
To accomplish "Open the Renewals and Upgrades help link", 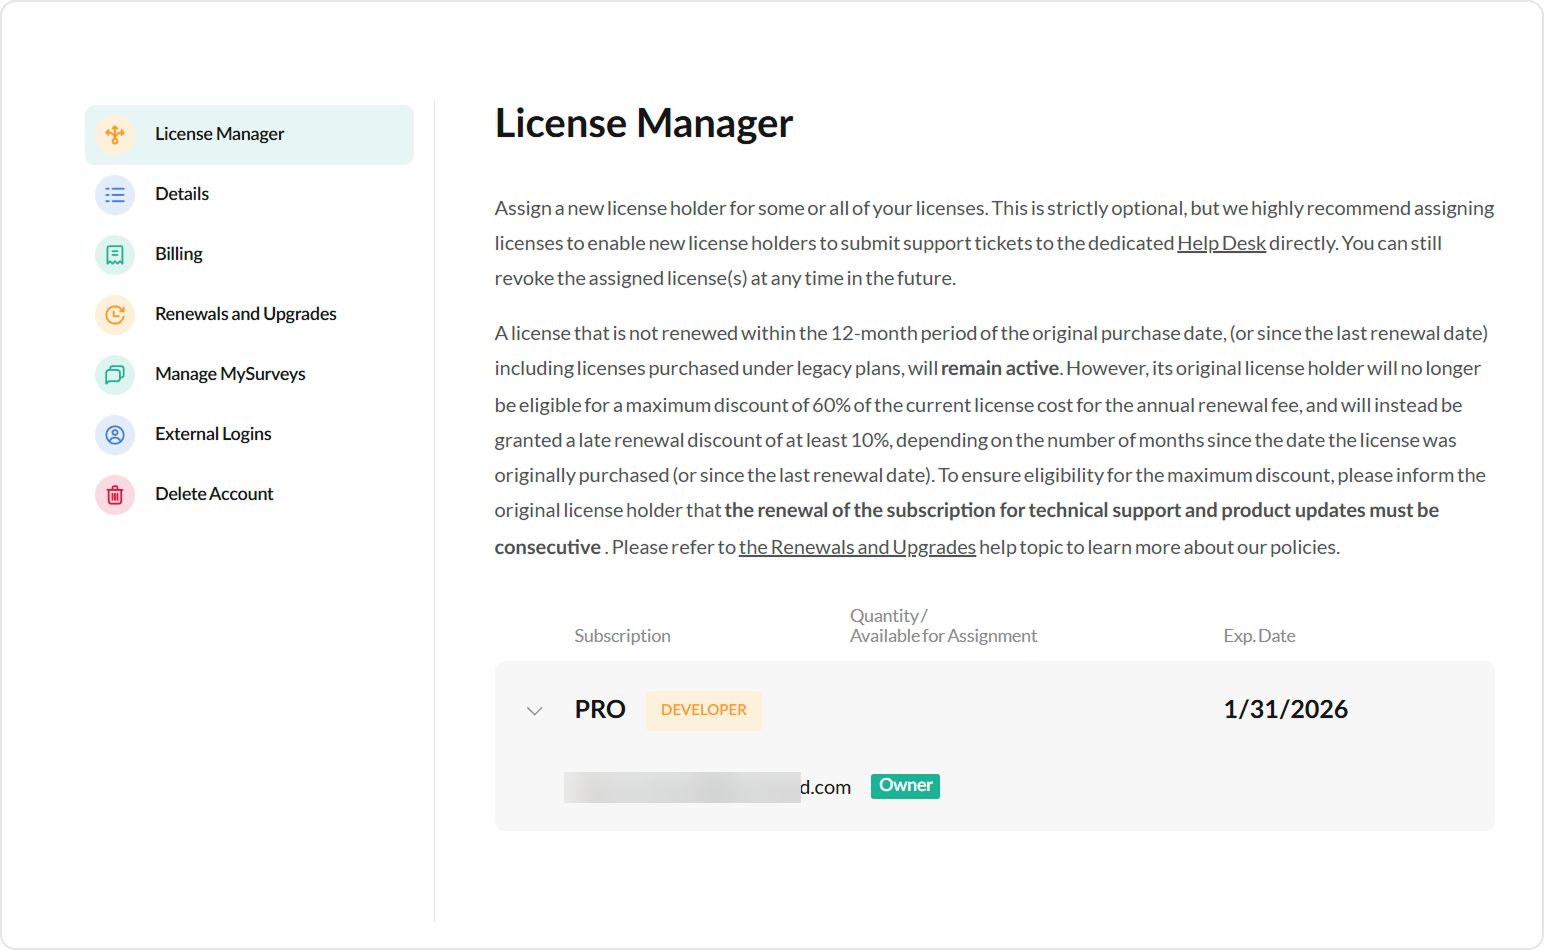I will pyautogui.click(x=857, y=547).
